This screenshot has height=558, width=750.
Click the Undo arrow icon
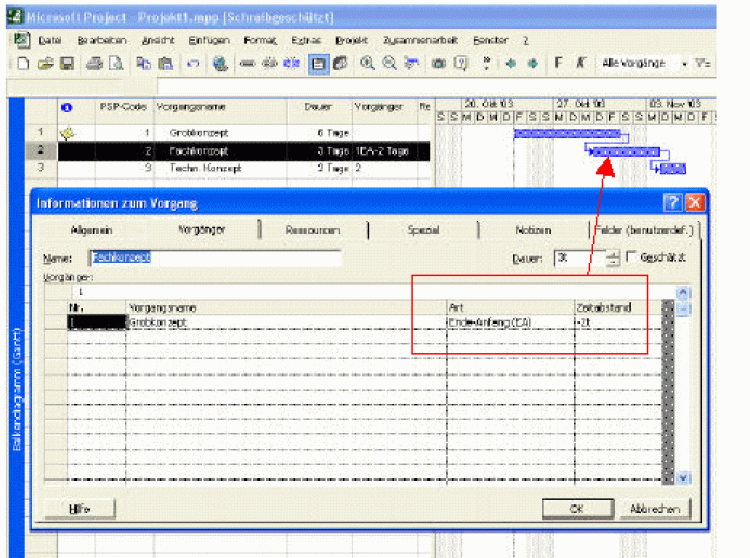[192, 63]
